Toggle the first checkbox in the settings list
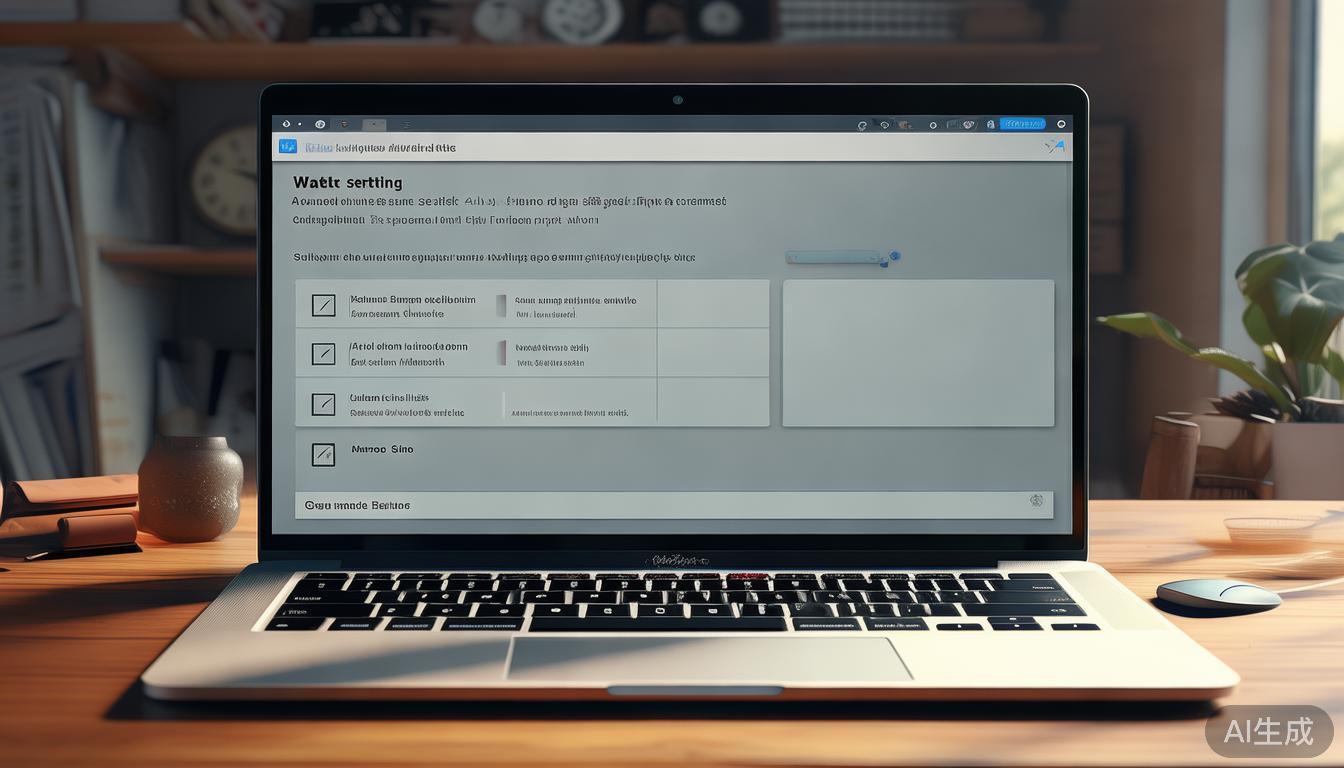The image size is (1344, 768). (323, 305)
